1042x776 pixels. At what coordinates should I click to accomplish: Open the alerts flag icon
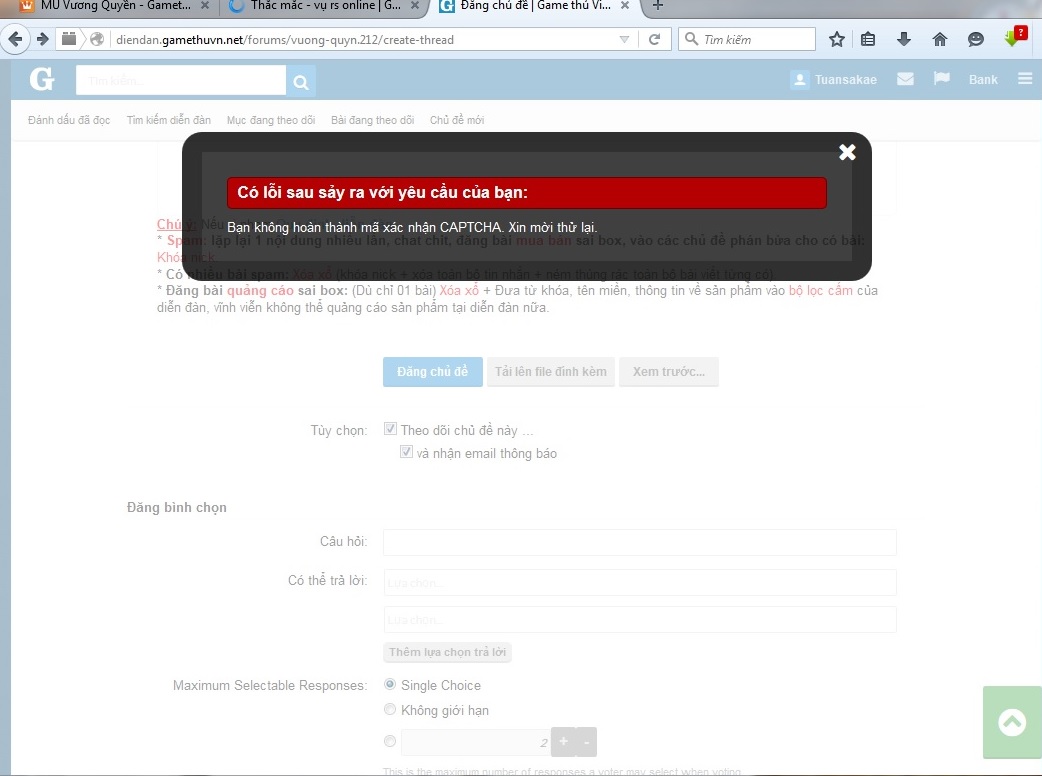tap(941, 79)
